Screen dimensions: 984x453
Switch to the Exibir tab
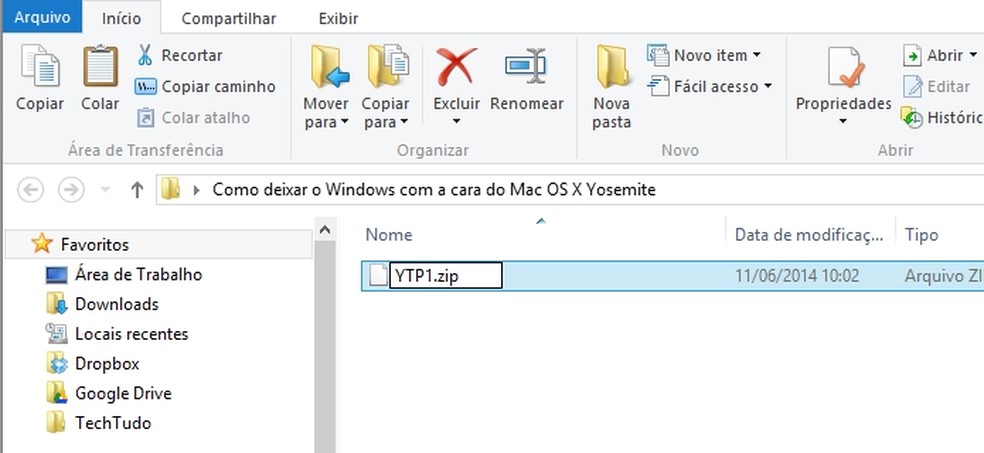pos(338,18)
